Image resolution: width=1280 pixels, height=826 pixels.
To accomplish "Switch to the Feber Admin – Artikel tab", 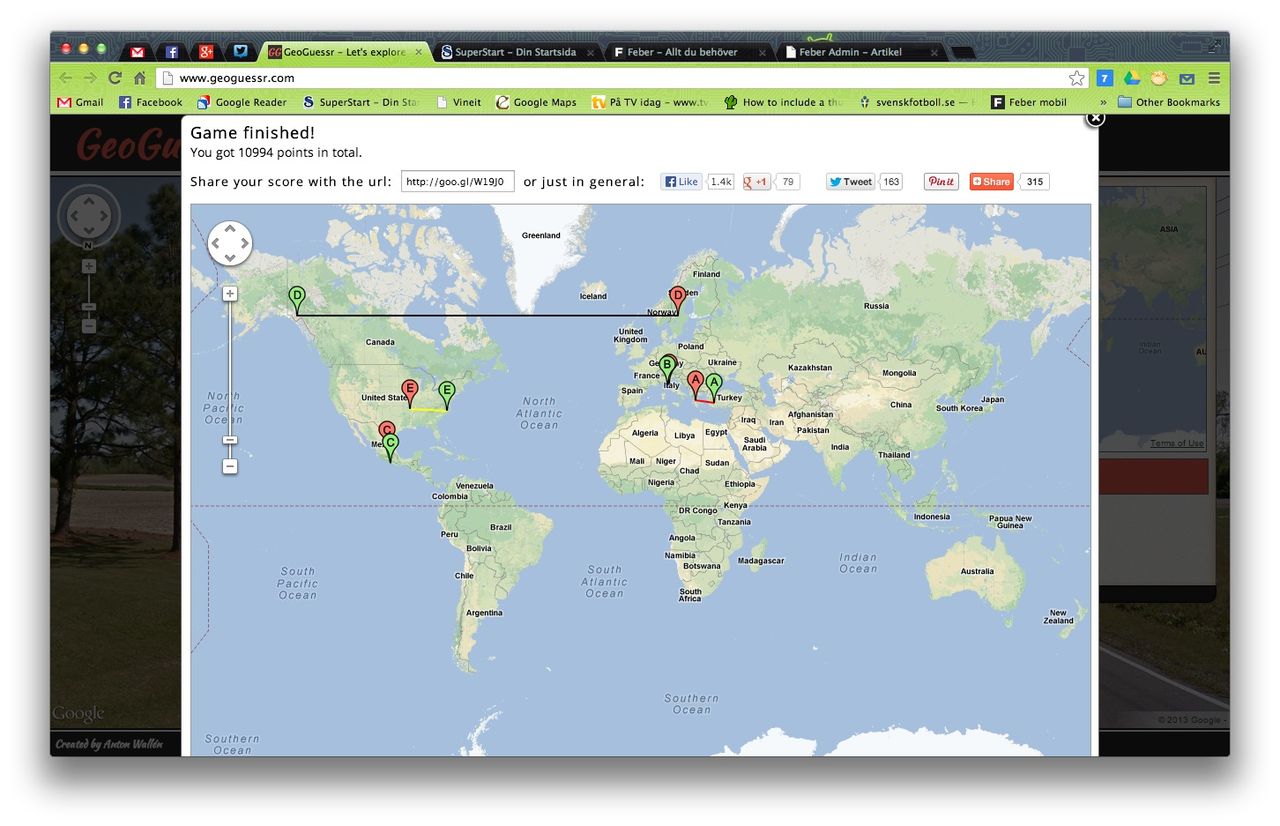I will point(856,52).
